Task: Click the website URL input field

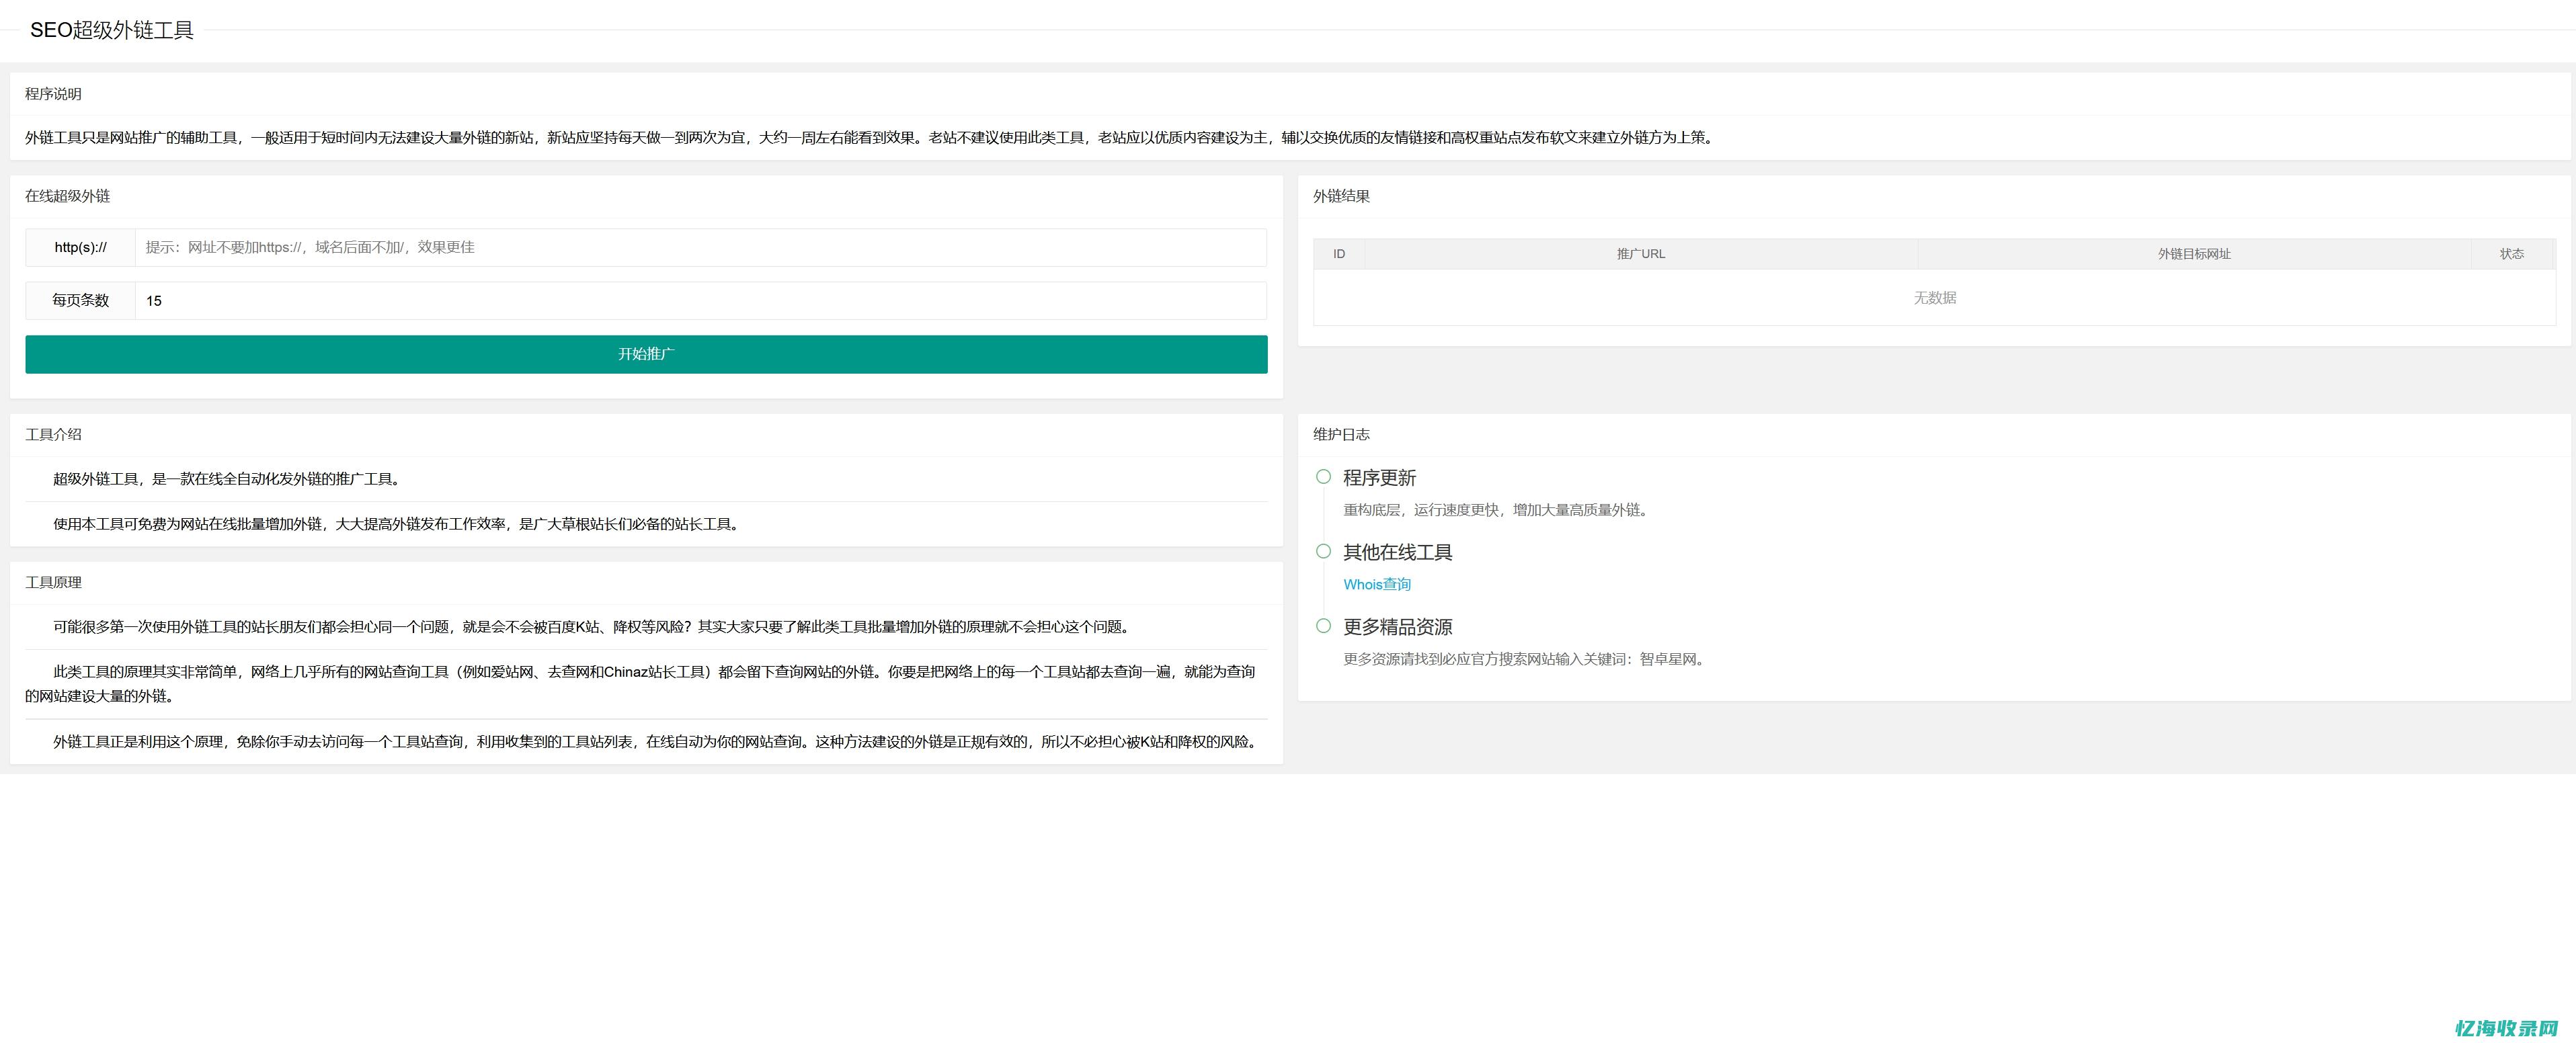Action: [x=700, y=247]
